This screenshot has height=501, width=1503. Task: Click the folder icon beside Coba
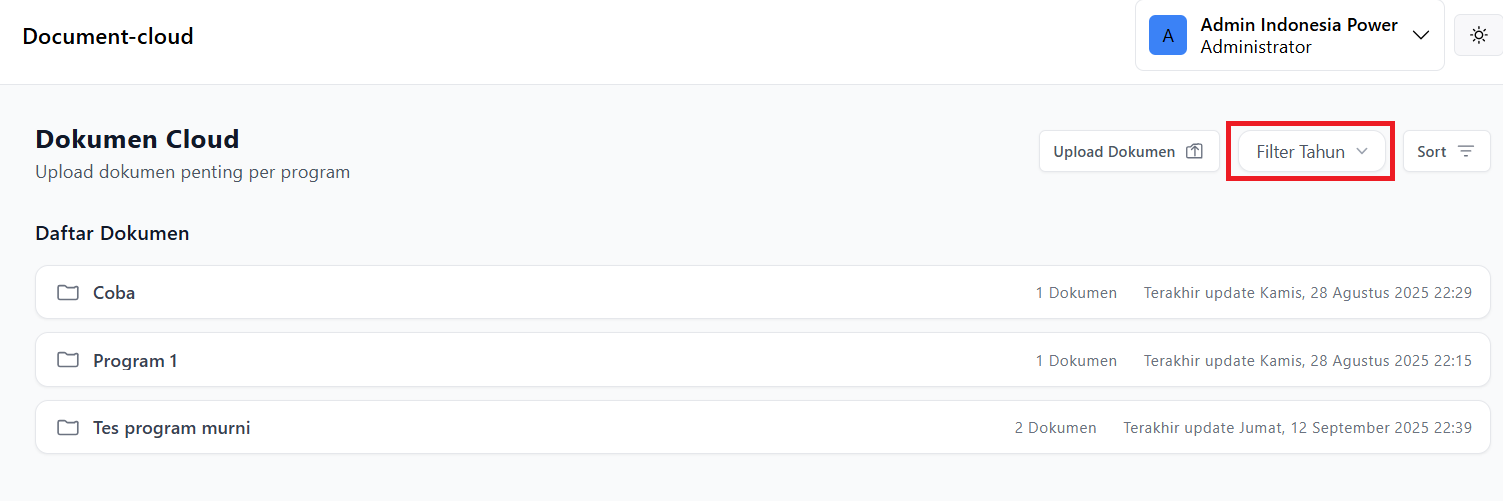(68, 293)
